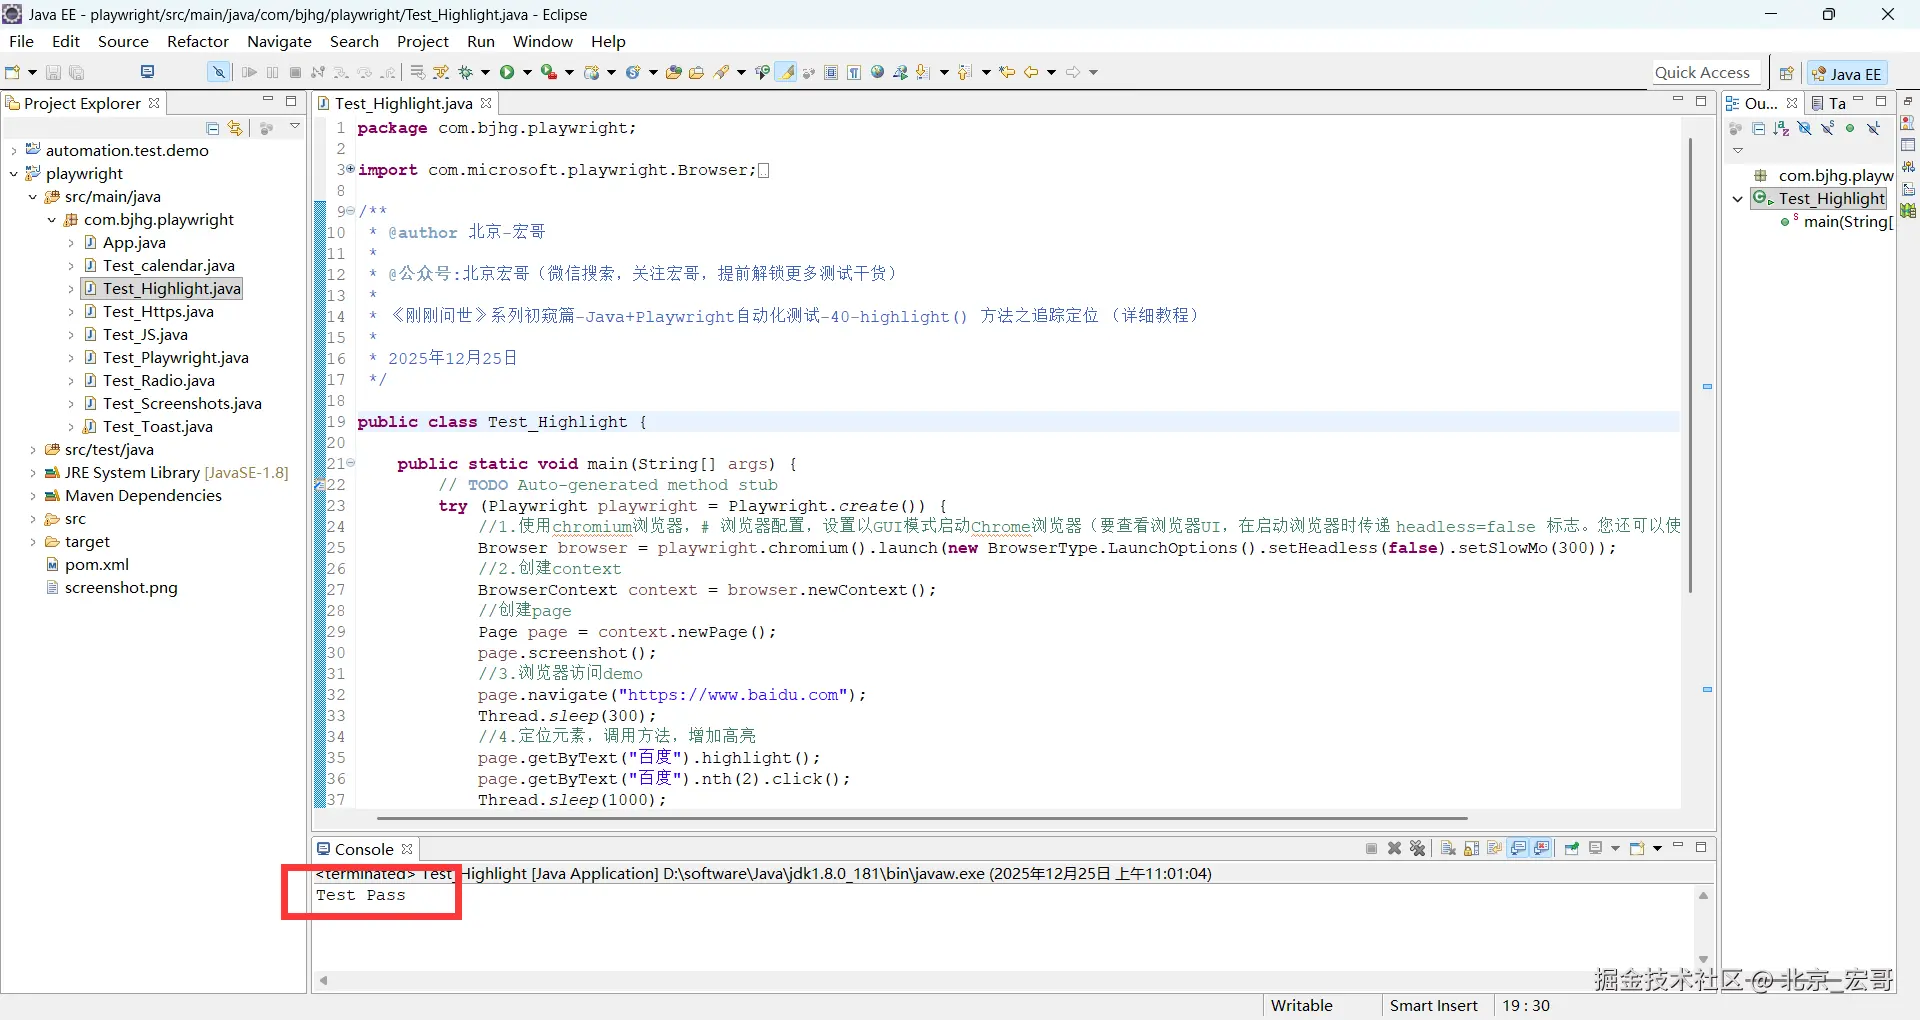Toggle Hide Static Fields and Methods in Outline
The width and height of the screenshot is (1920, 1020).
(1827, 128)
